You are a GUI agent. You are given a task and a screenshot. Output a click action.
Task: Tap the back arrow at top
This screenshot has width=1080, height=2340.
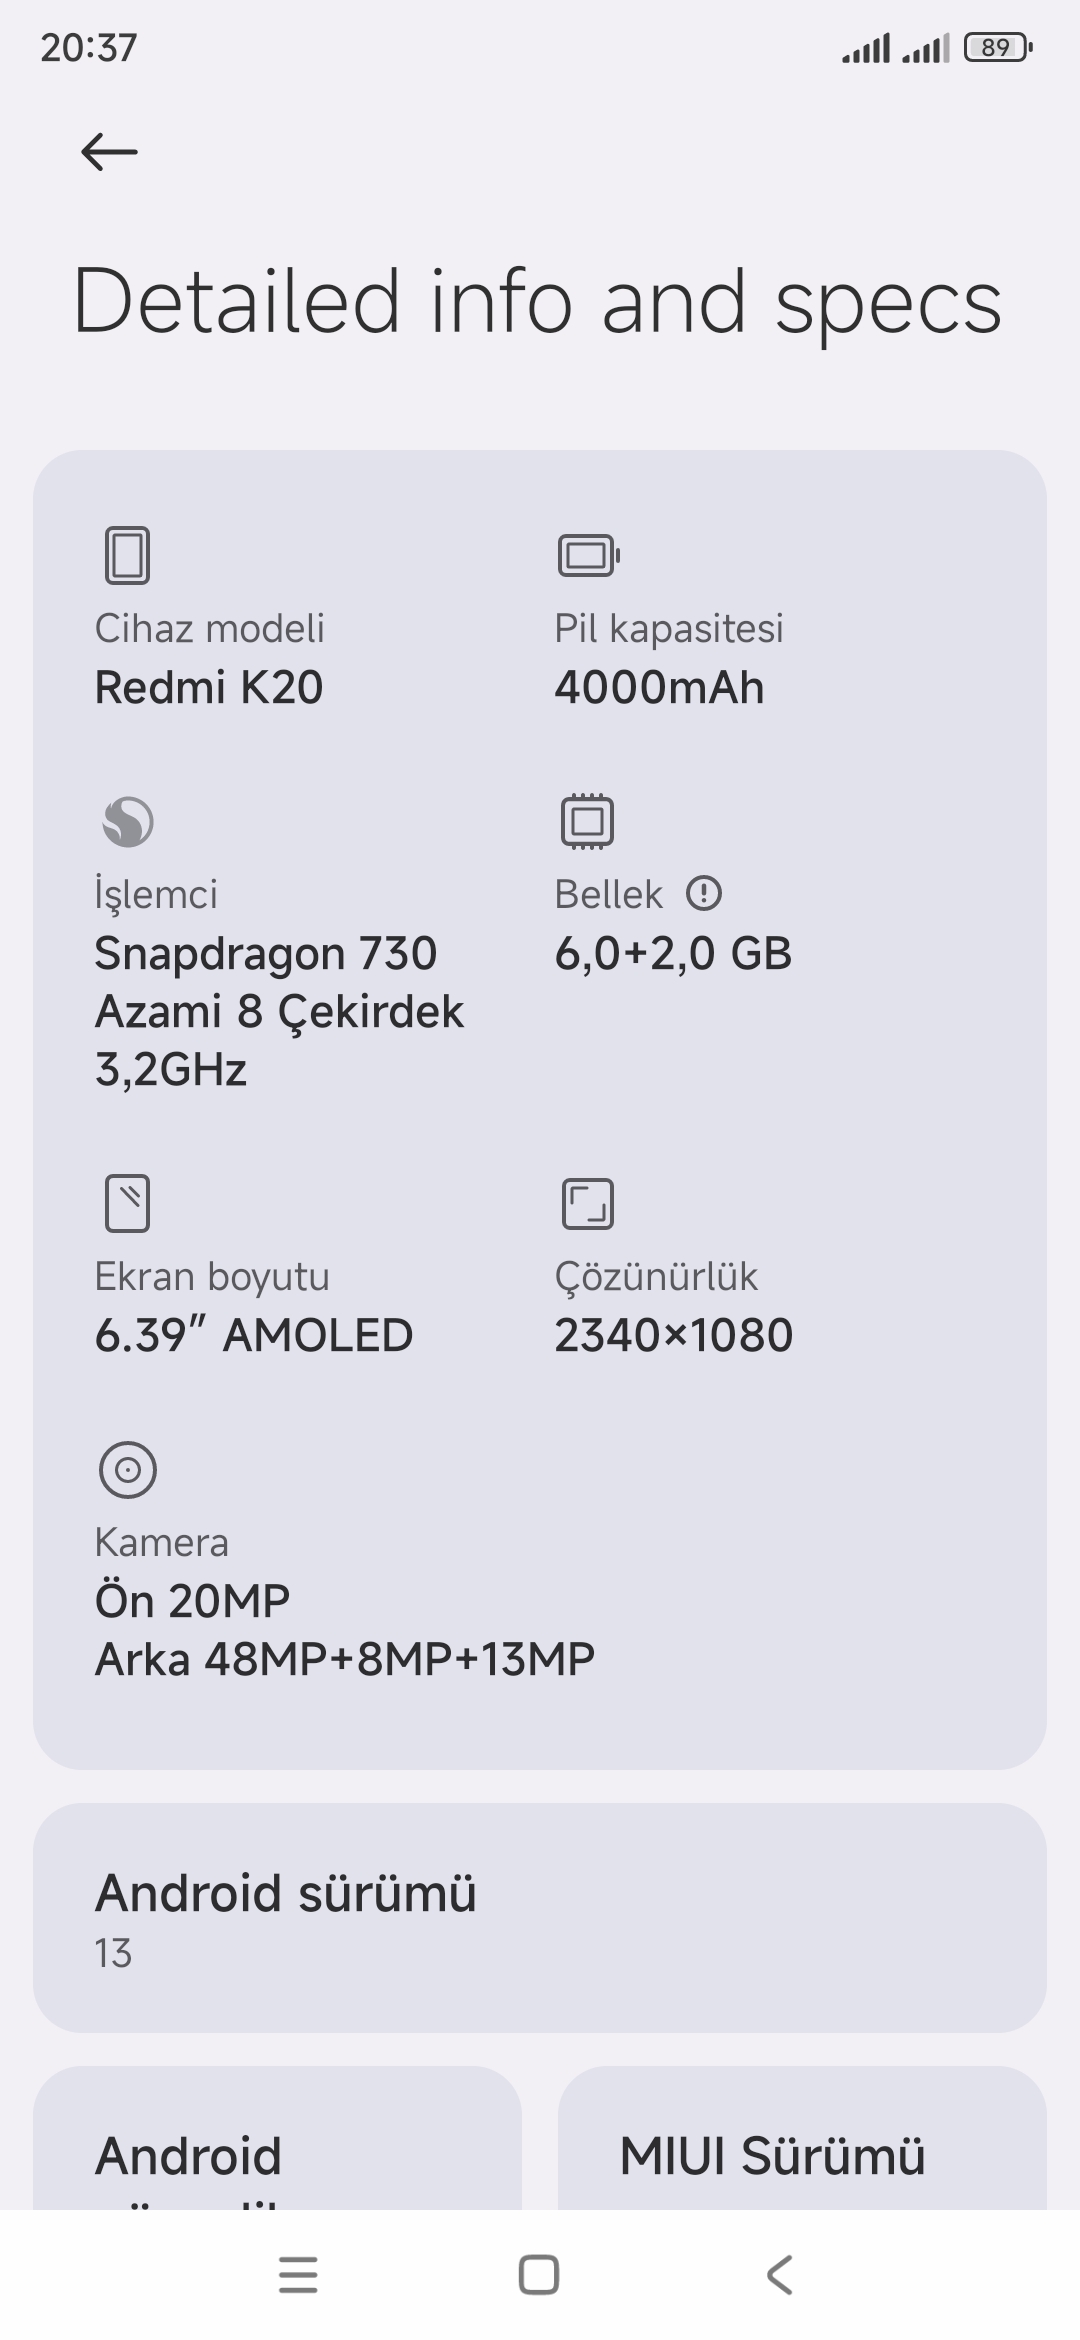pos(109,152)
